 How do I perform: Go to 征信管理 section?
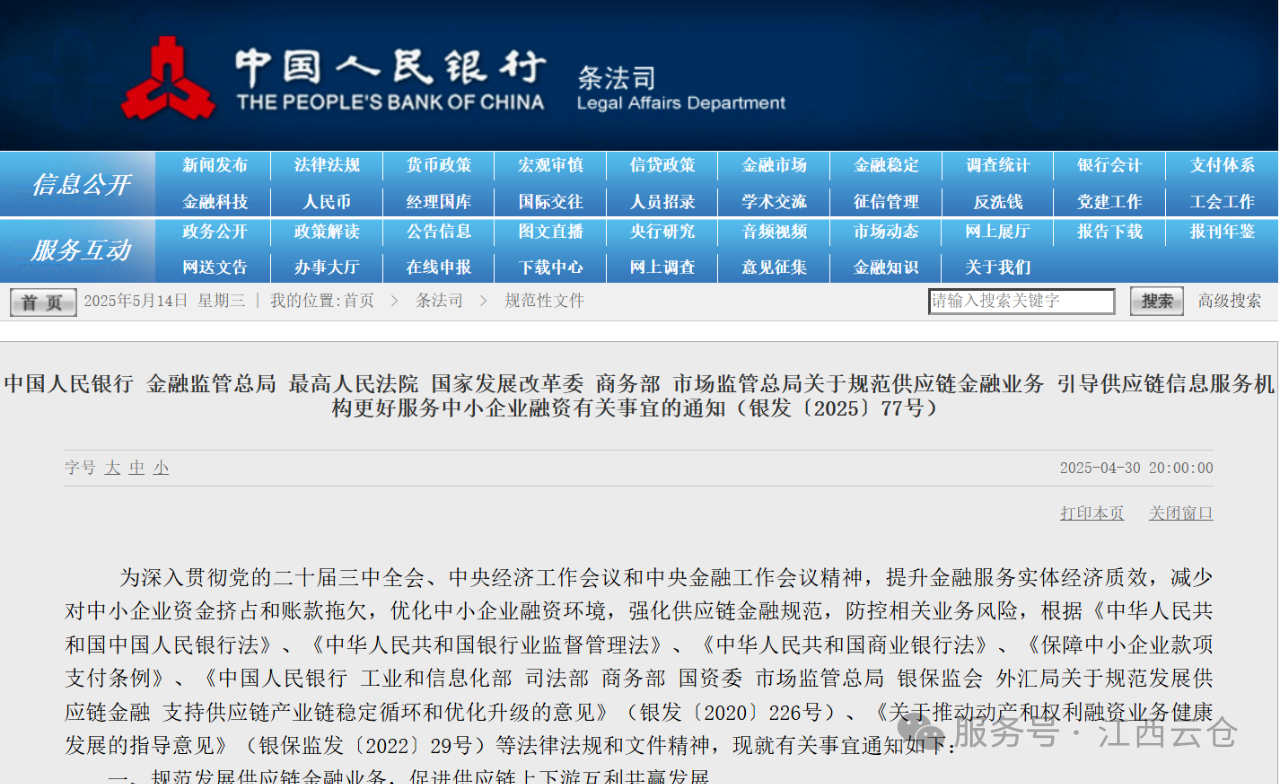(886, 201)
